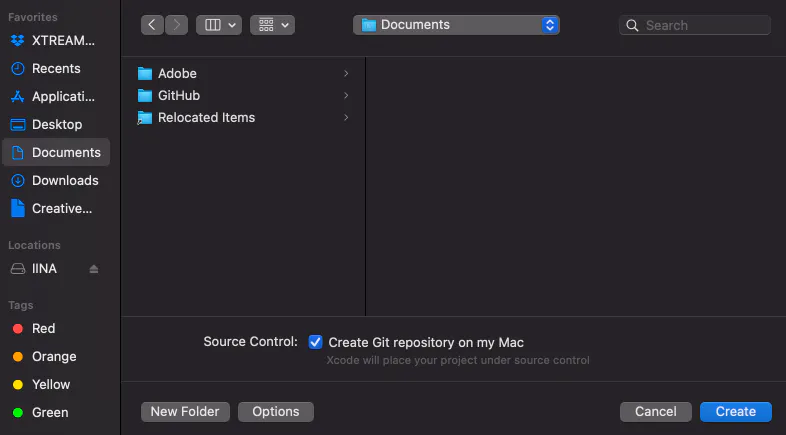Screen dimensions: 786x435
Task: Select Desktop in Favorites
Action: pos(56,124)
